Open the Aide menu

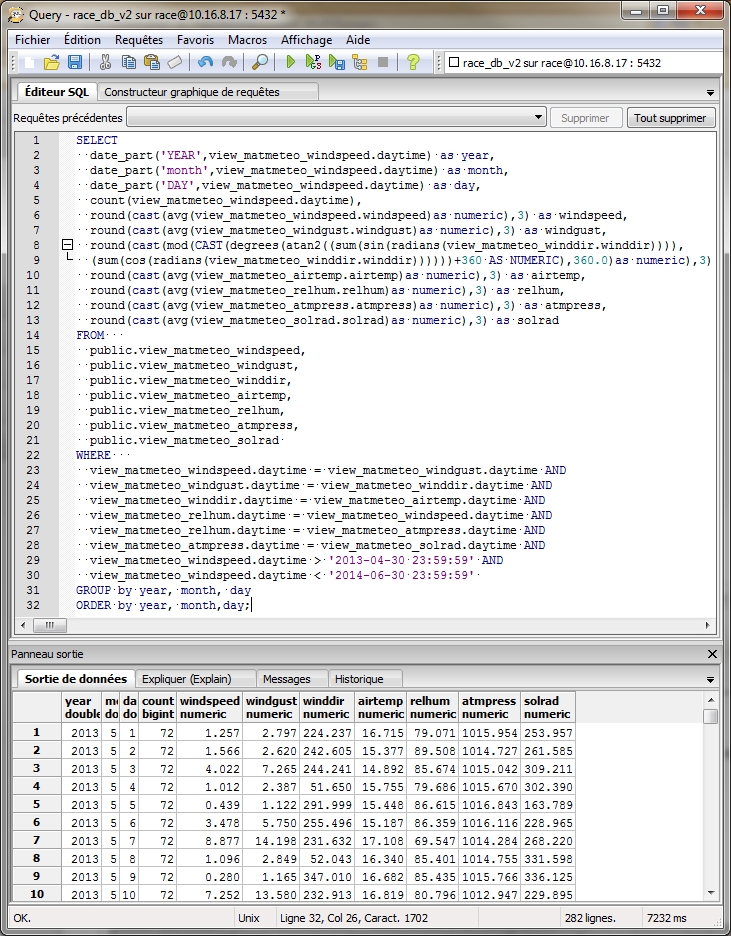pos(358,40)
